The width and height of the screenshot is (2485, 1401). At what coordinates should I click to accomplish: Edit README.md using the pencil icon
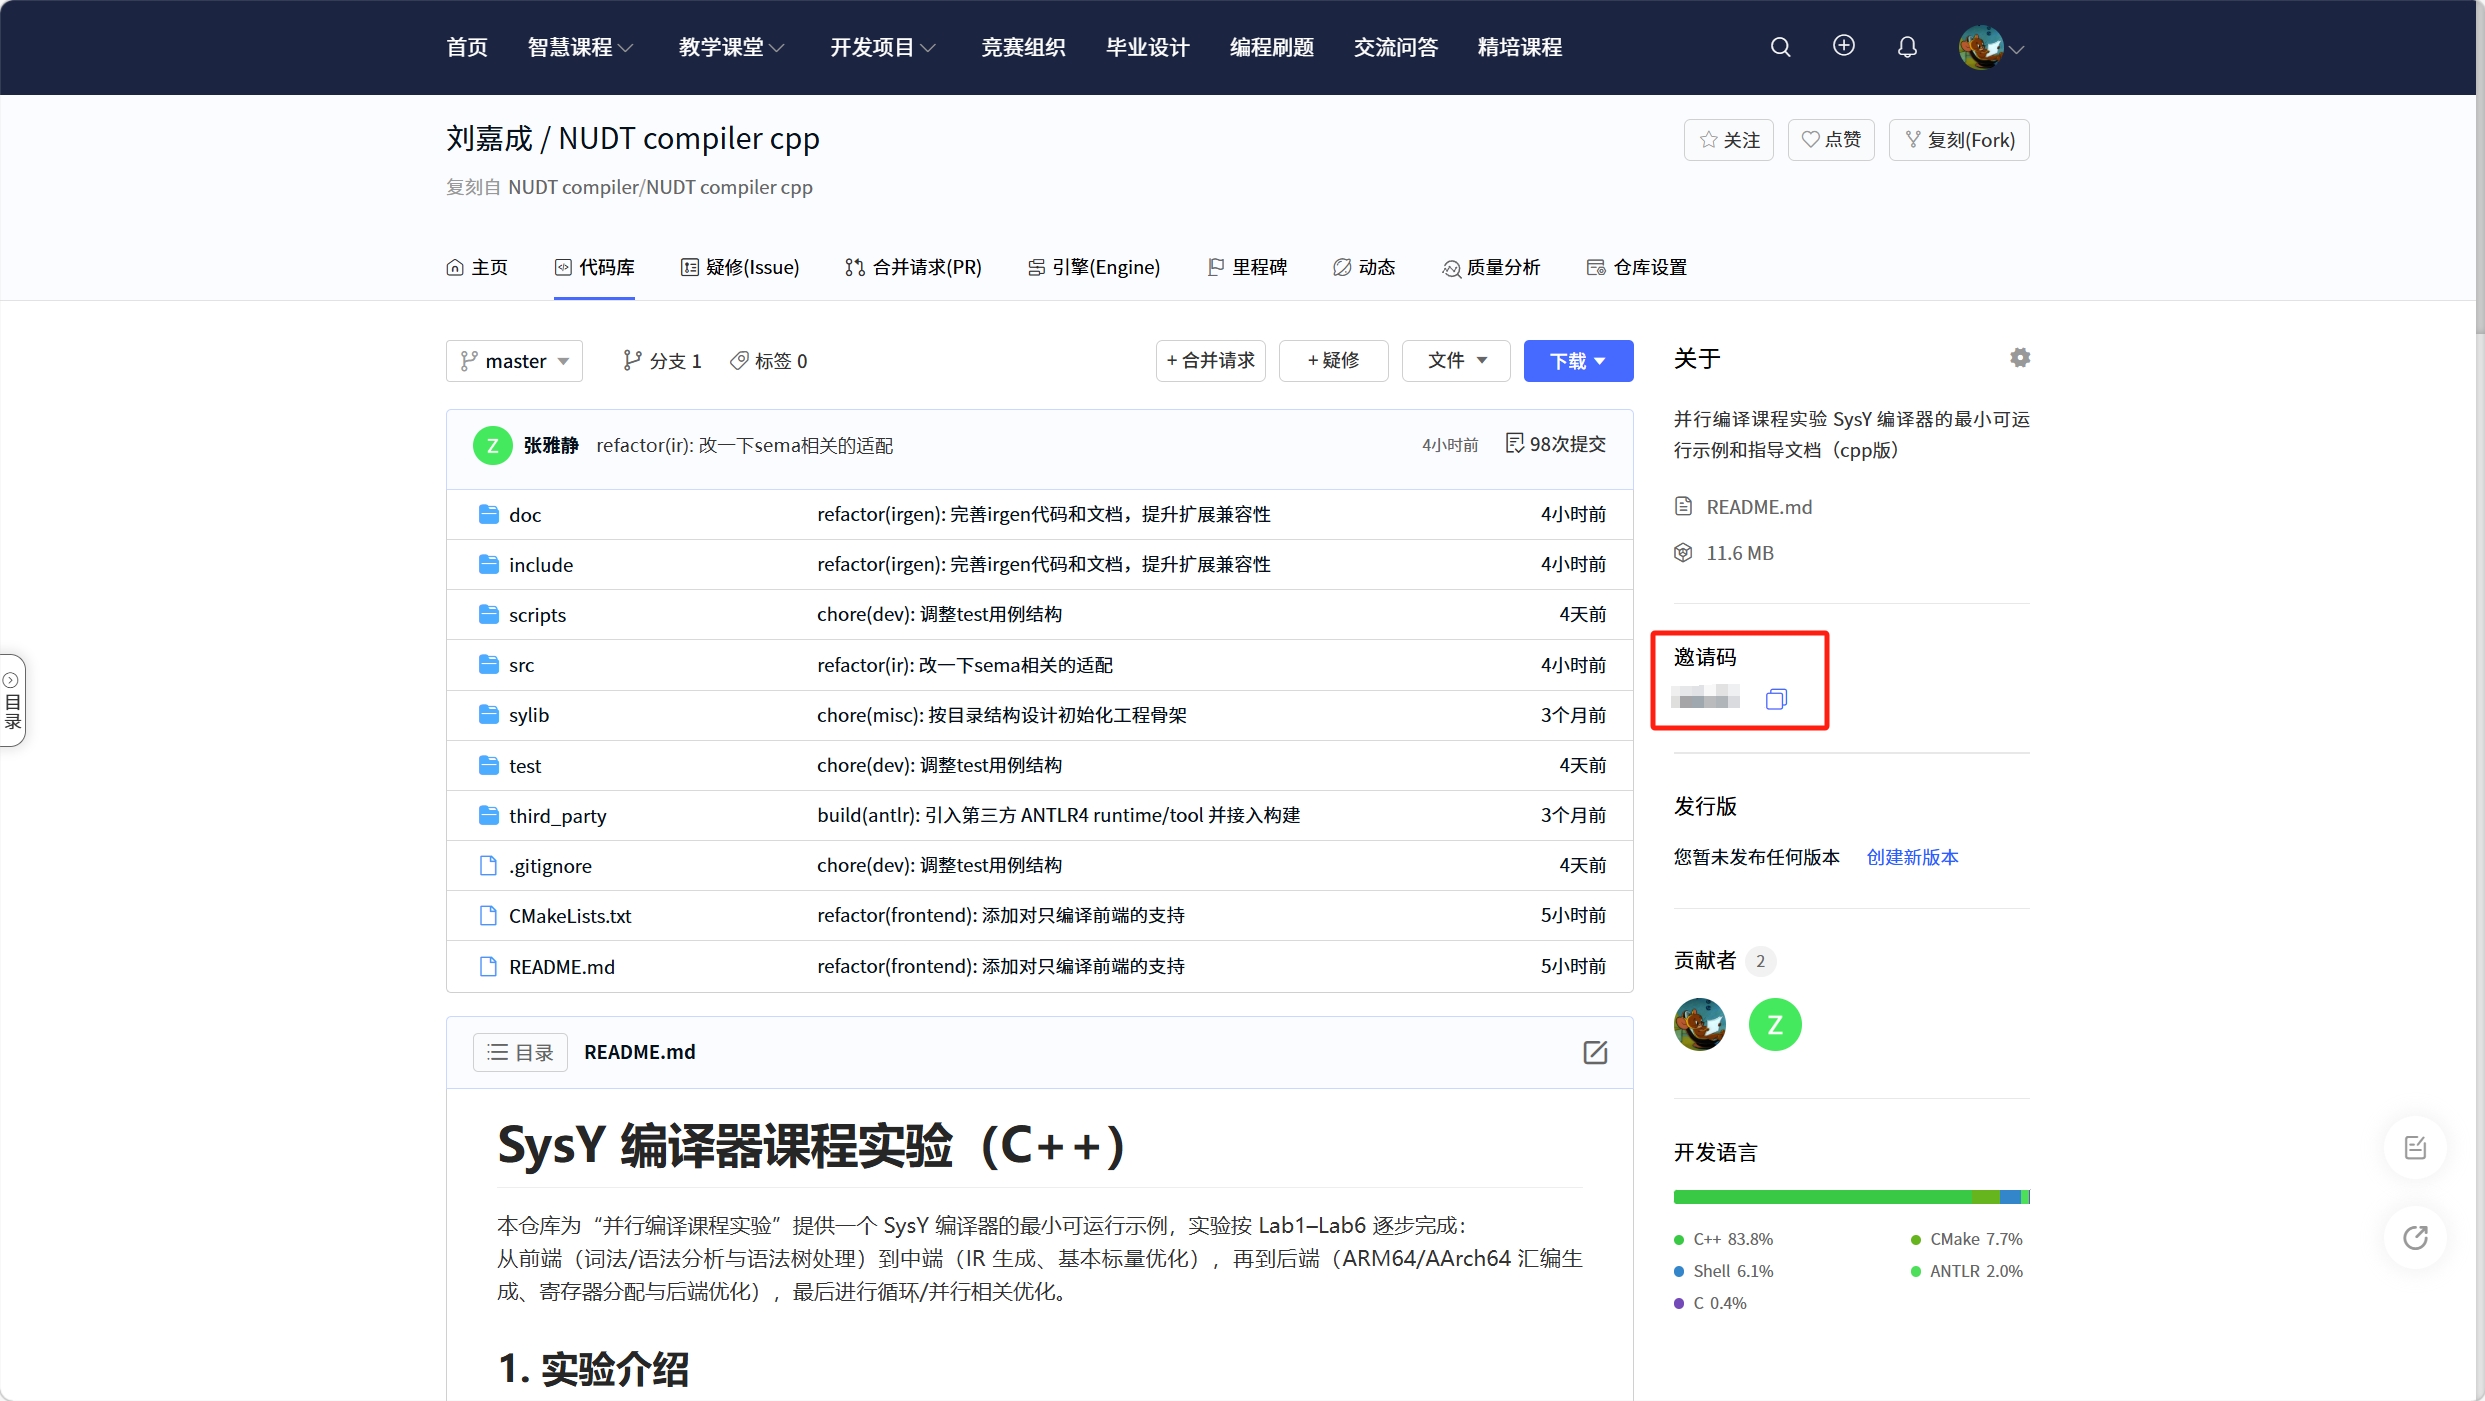(1595, 1052)
